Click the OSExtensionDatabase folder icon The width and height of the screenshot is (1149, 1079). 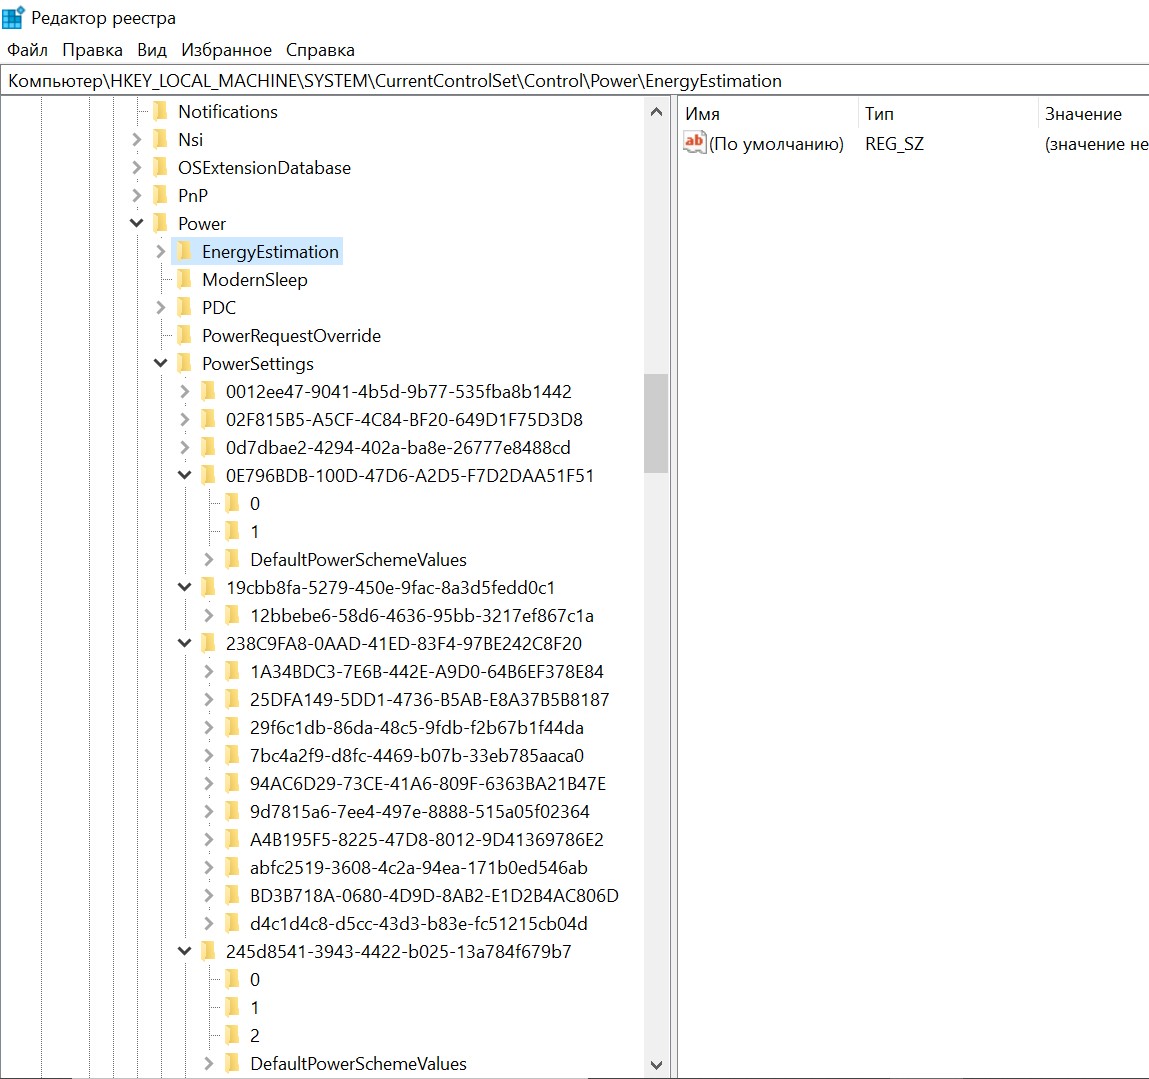coord(160,167)
